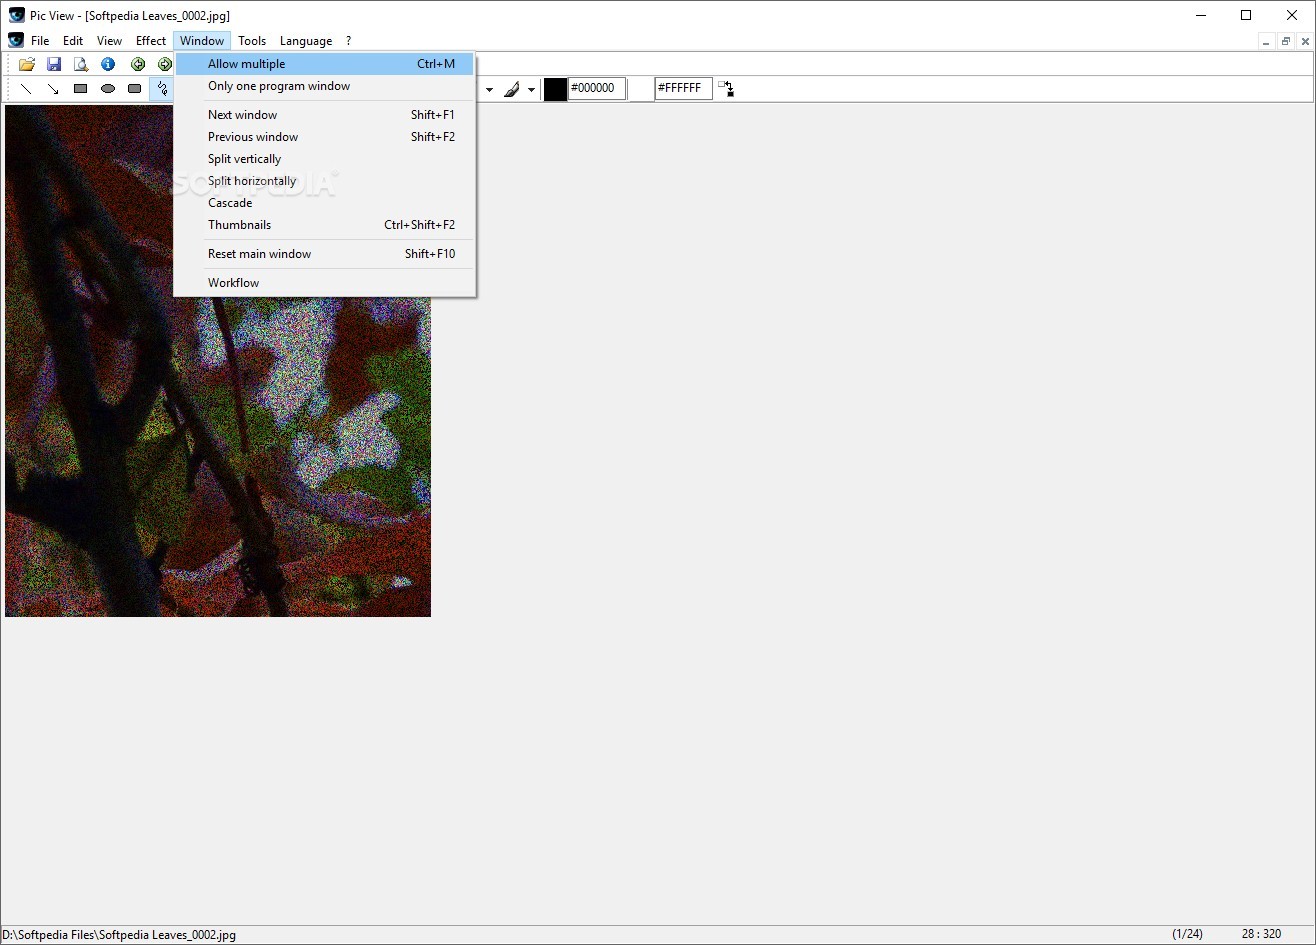Screen dimensions: 1316x945
Task: Expand dropdown arrow left of brush icon
Action: (489, 90)
